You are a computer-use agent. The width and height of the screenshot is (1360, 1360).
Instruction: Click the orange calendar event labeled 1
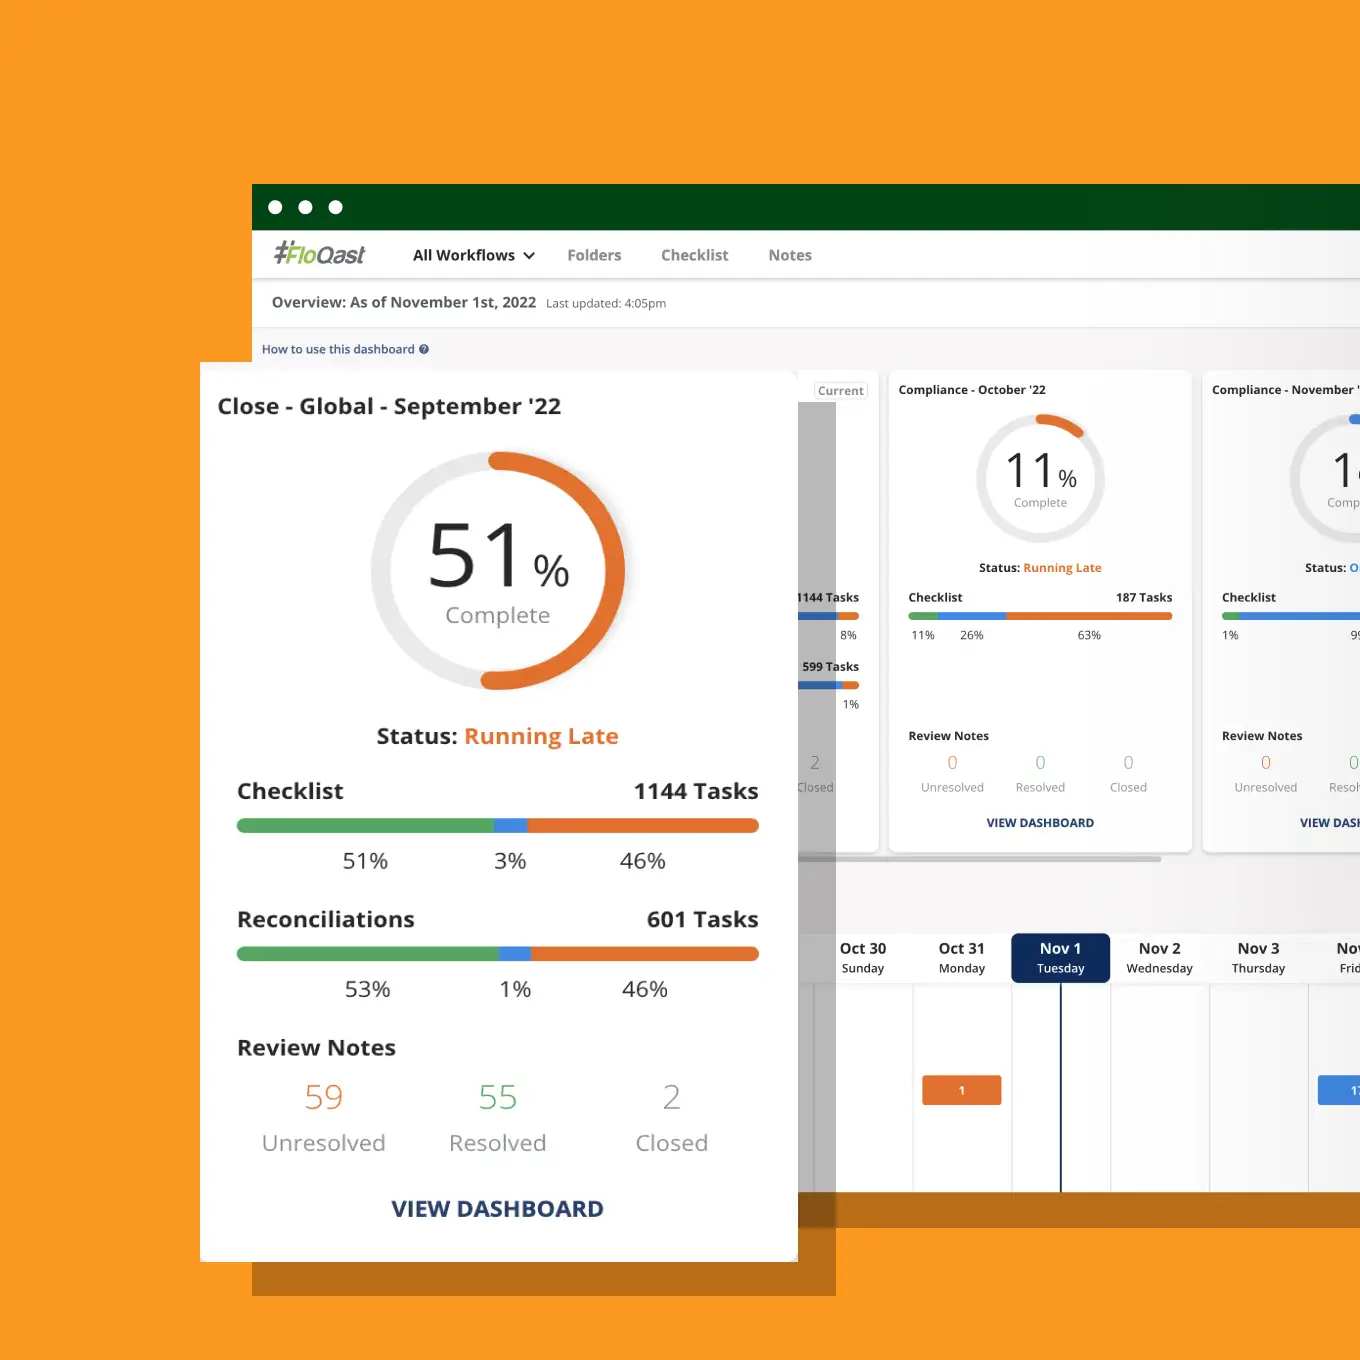pyautogui.click(x=961, y=1090)
